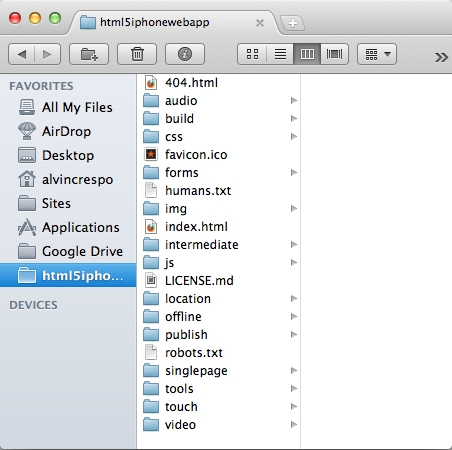
Task: Switch to list view mode
Action: [x=280, y=54]
